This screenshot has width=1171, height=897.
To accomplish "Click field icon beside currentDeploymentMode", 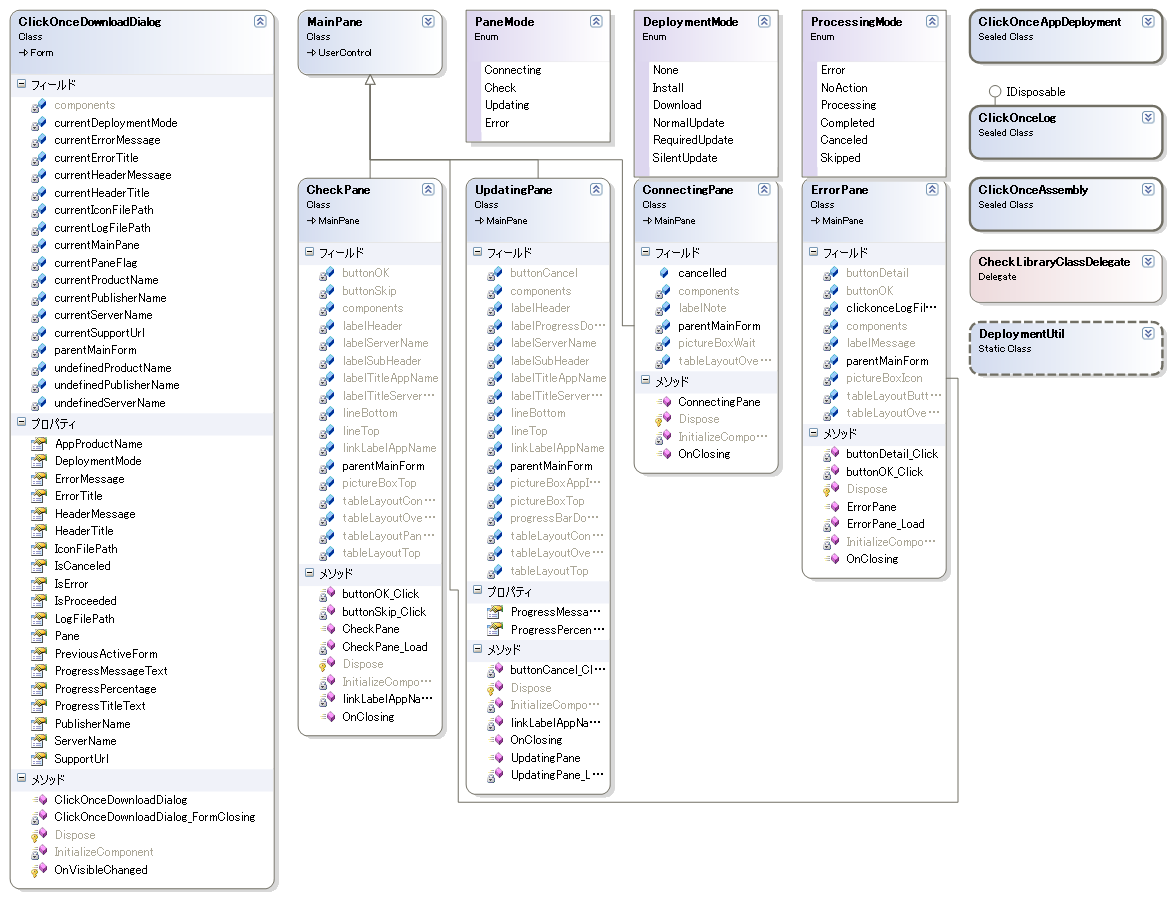I will click(39, 123).
